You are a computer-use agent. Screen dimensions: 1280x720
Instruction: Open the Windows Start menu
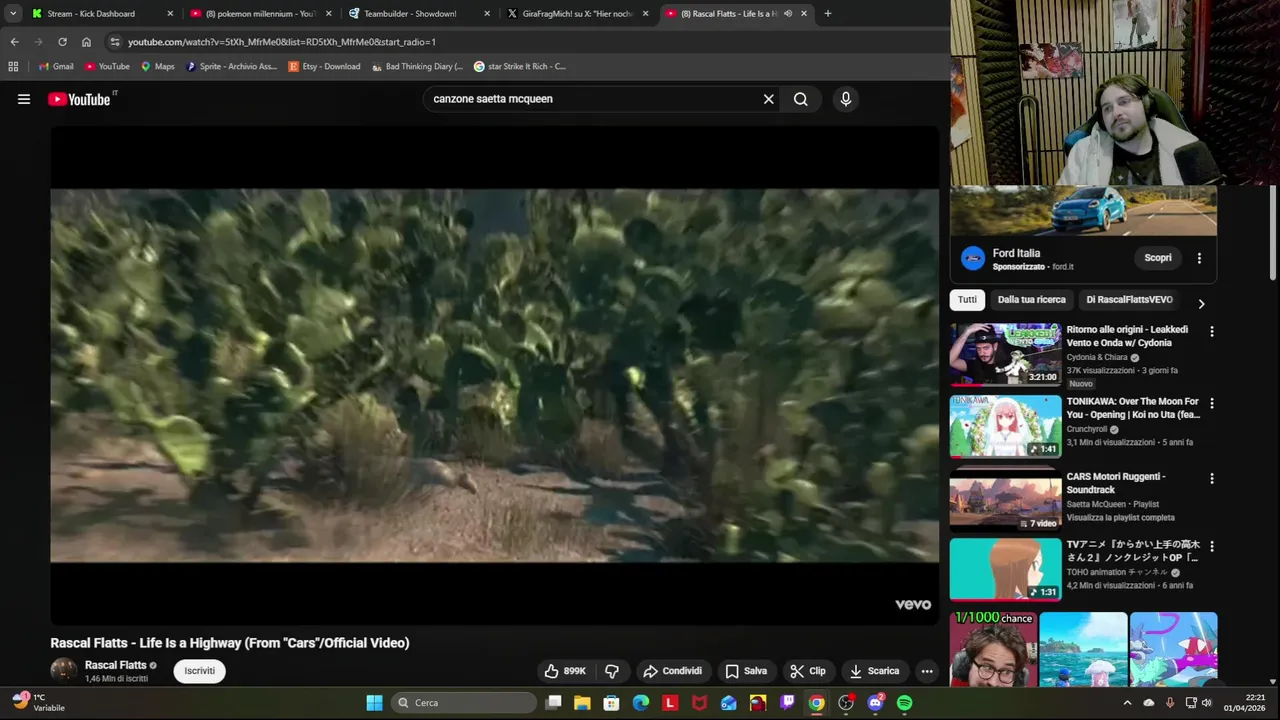[x=374, y=703]
